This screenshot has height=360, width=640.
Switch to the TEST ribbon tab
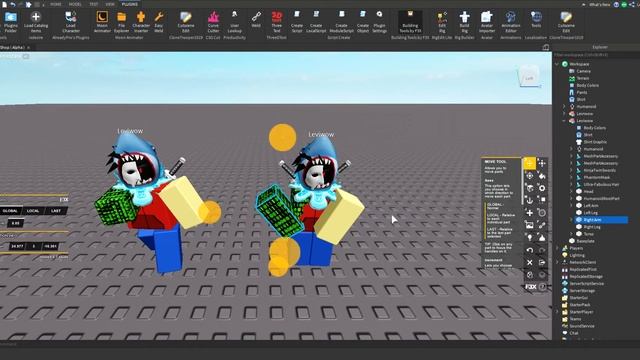(x=94, y=4)
